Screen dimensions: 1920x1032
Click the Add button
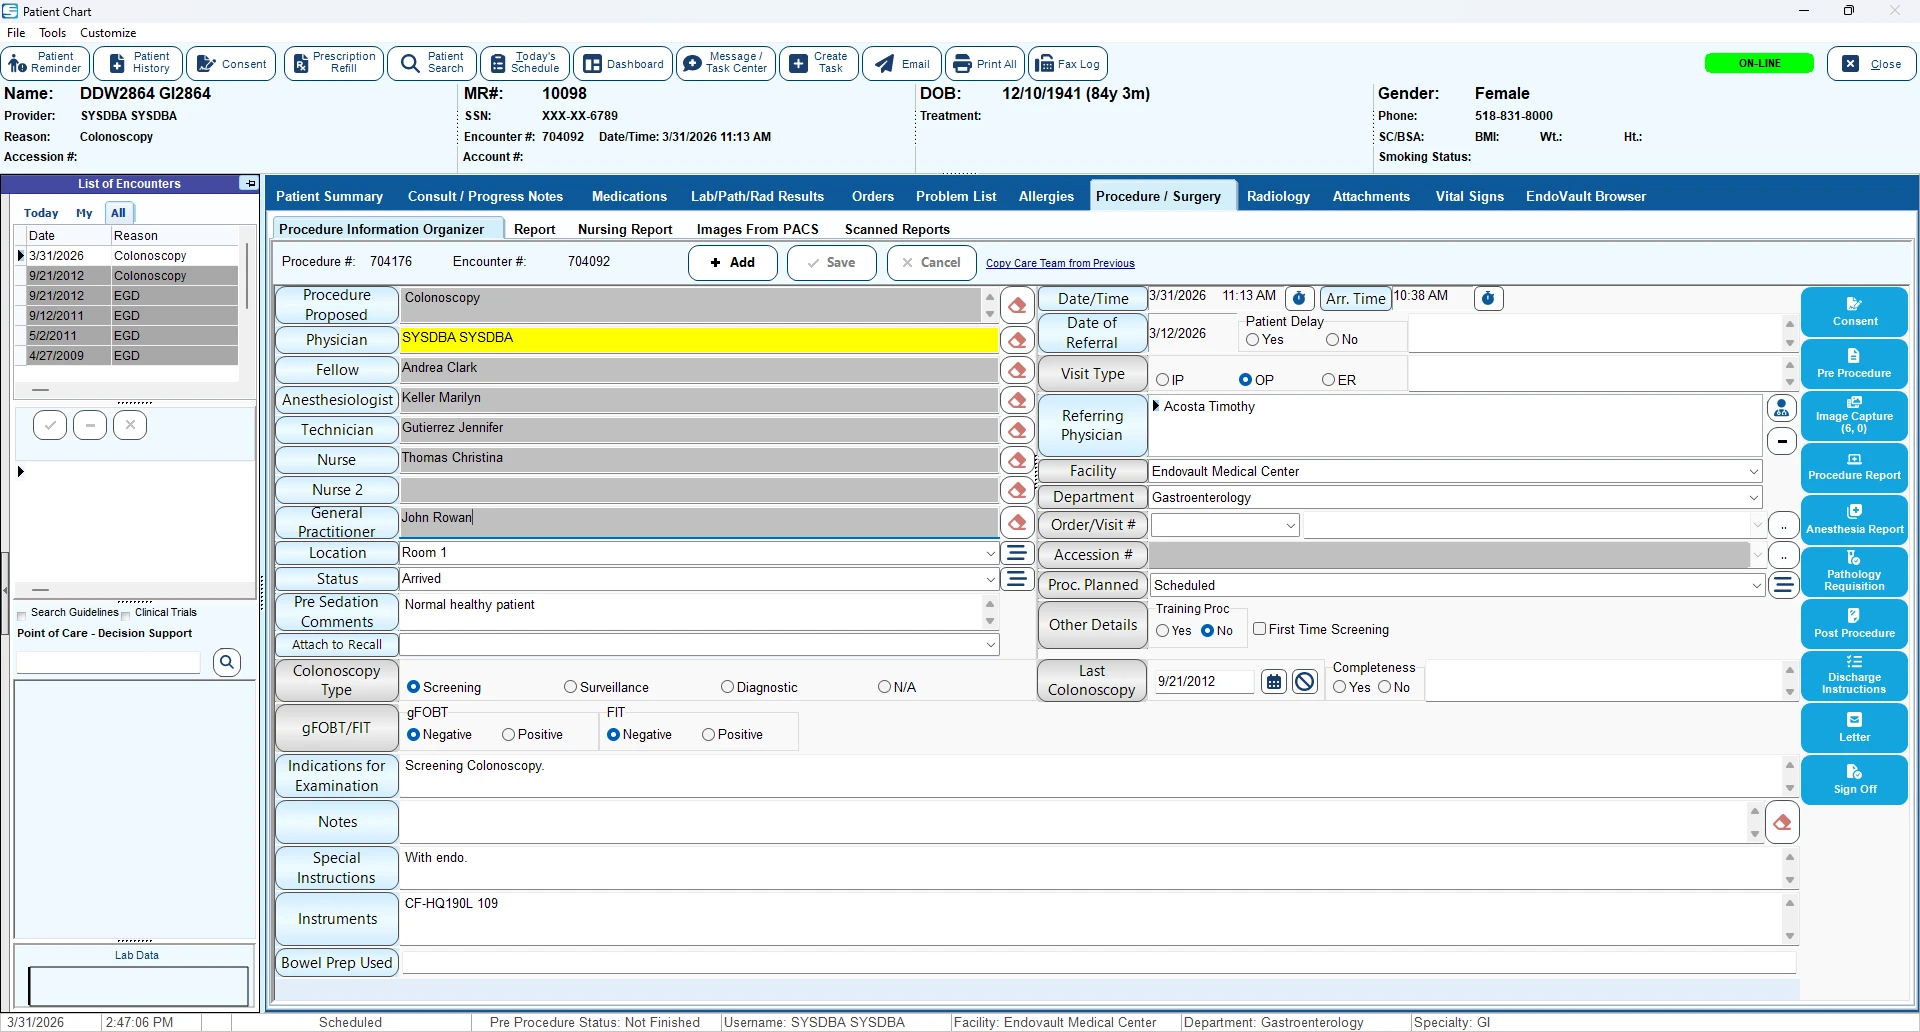(x=732, y=263)
